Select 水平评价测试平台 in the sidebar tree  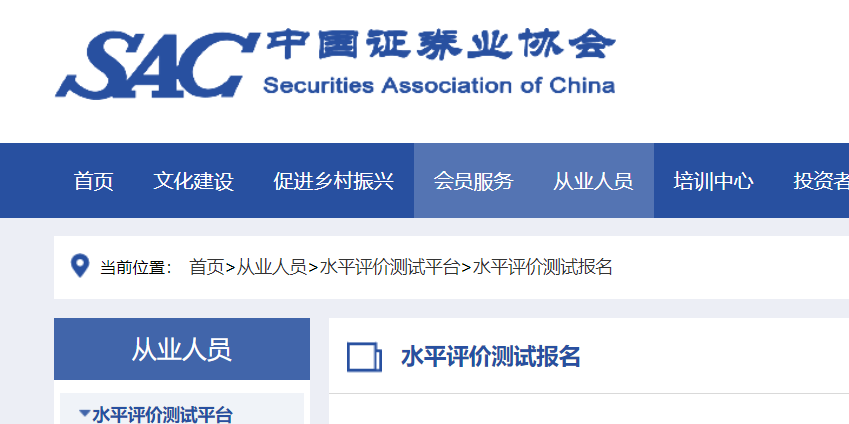coord(162,415)
